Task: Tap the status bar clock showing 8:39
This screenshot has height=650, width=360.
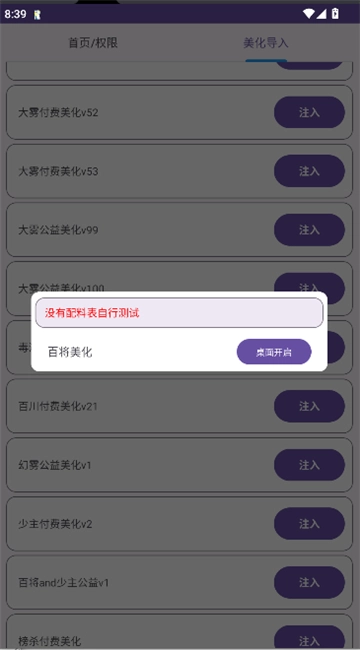Action: click(15, 14)
